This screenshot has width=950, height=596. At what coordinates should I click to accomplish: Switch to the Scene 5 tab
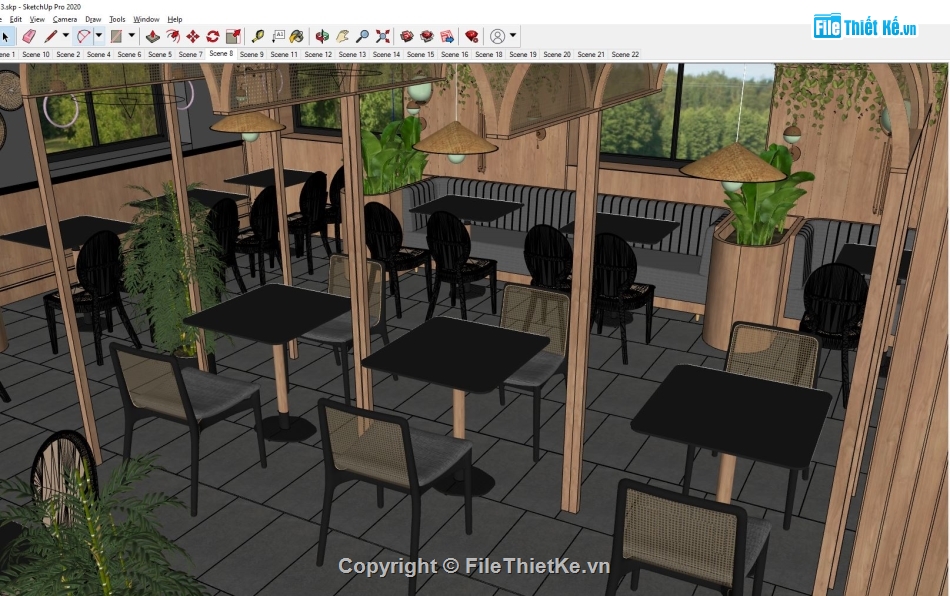tap(160, 55)
